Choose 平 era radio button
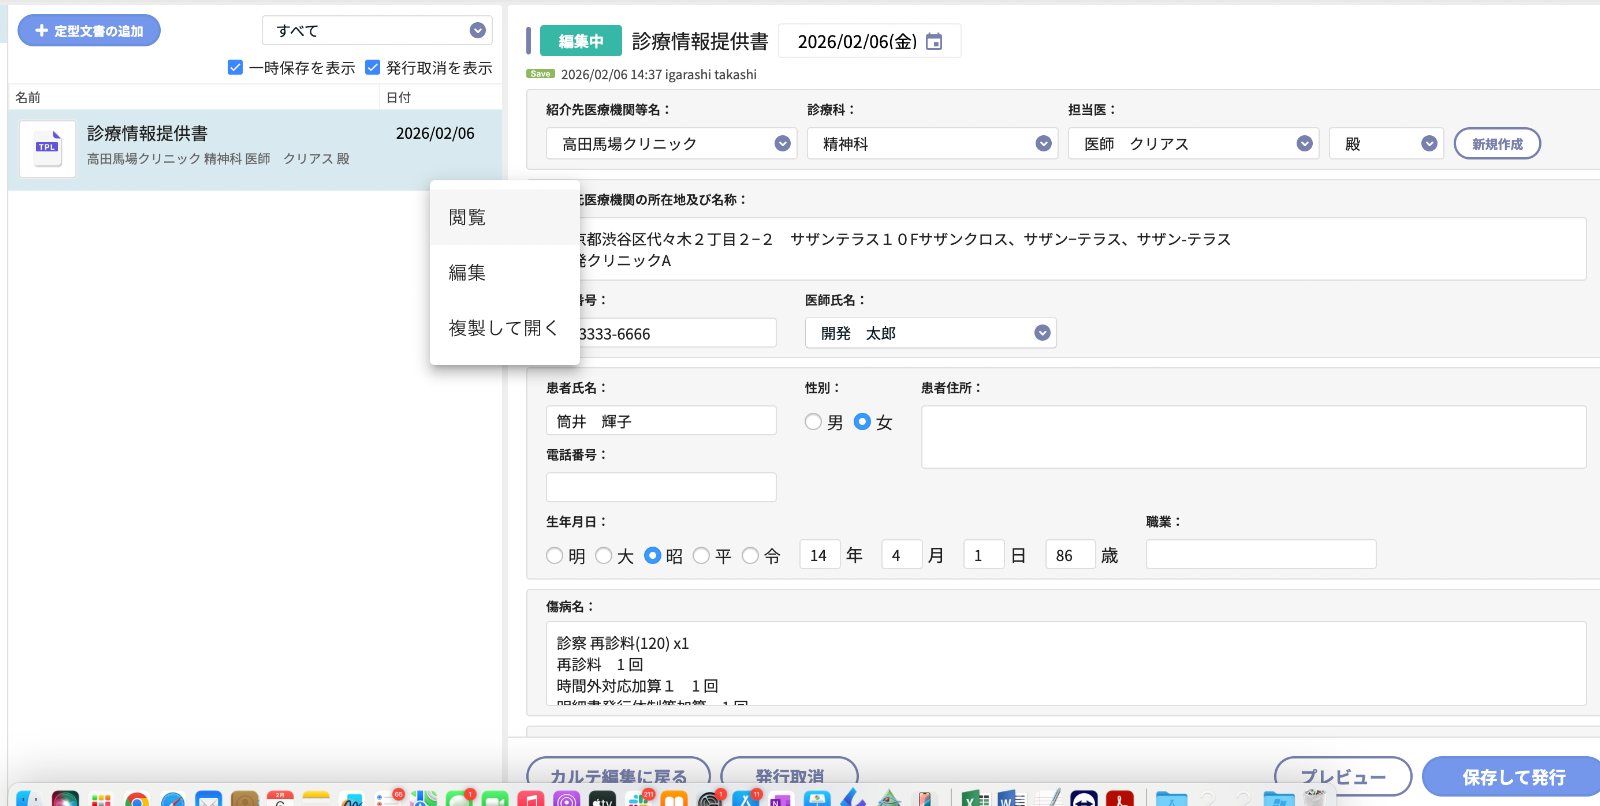This screenshot has height=806, width=1600. 701,555
